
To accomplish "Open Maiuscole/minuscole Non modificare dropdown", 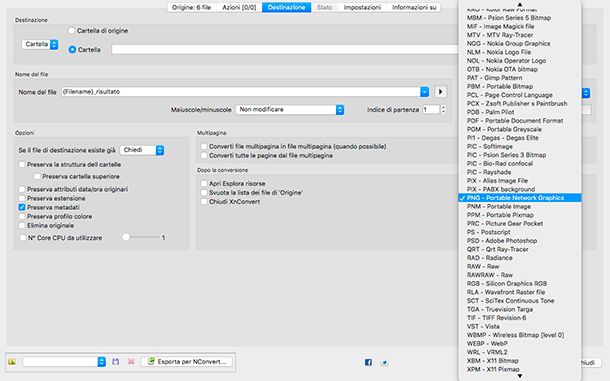I will (x=290, y=110).
